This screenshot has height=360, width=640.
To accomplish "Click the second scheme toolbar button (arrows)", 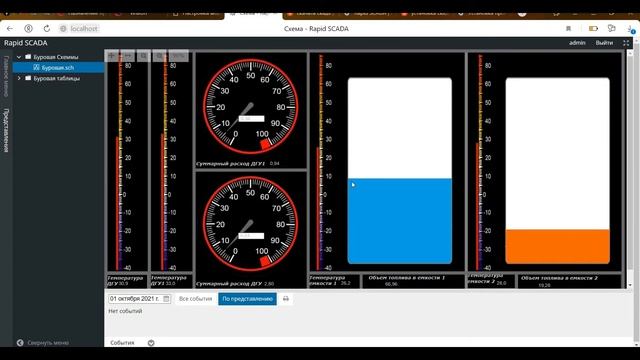I will pyautogui.click(x=128, y=56).
